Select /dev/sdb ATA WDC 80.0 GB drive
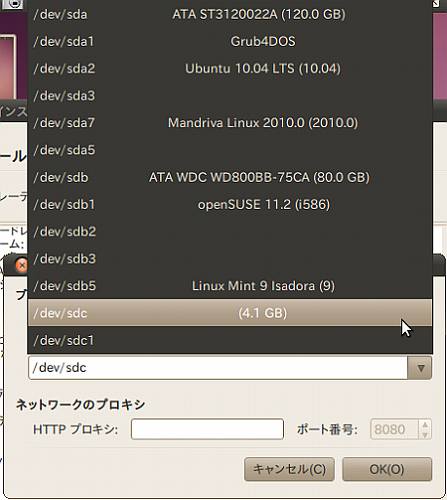The image size is (447, 500). pos(230,177)
